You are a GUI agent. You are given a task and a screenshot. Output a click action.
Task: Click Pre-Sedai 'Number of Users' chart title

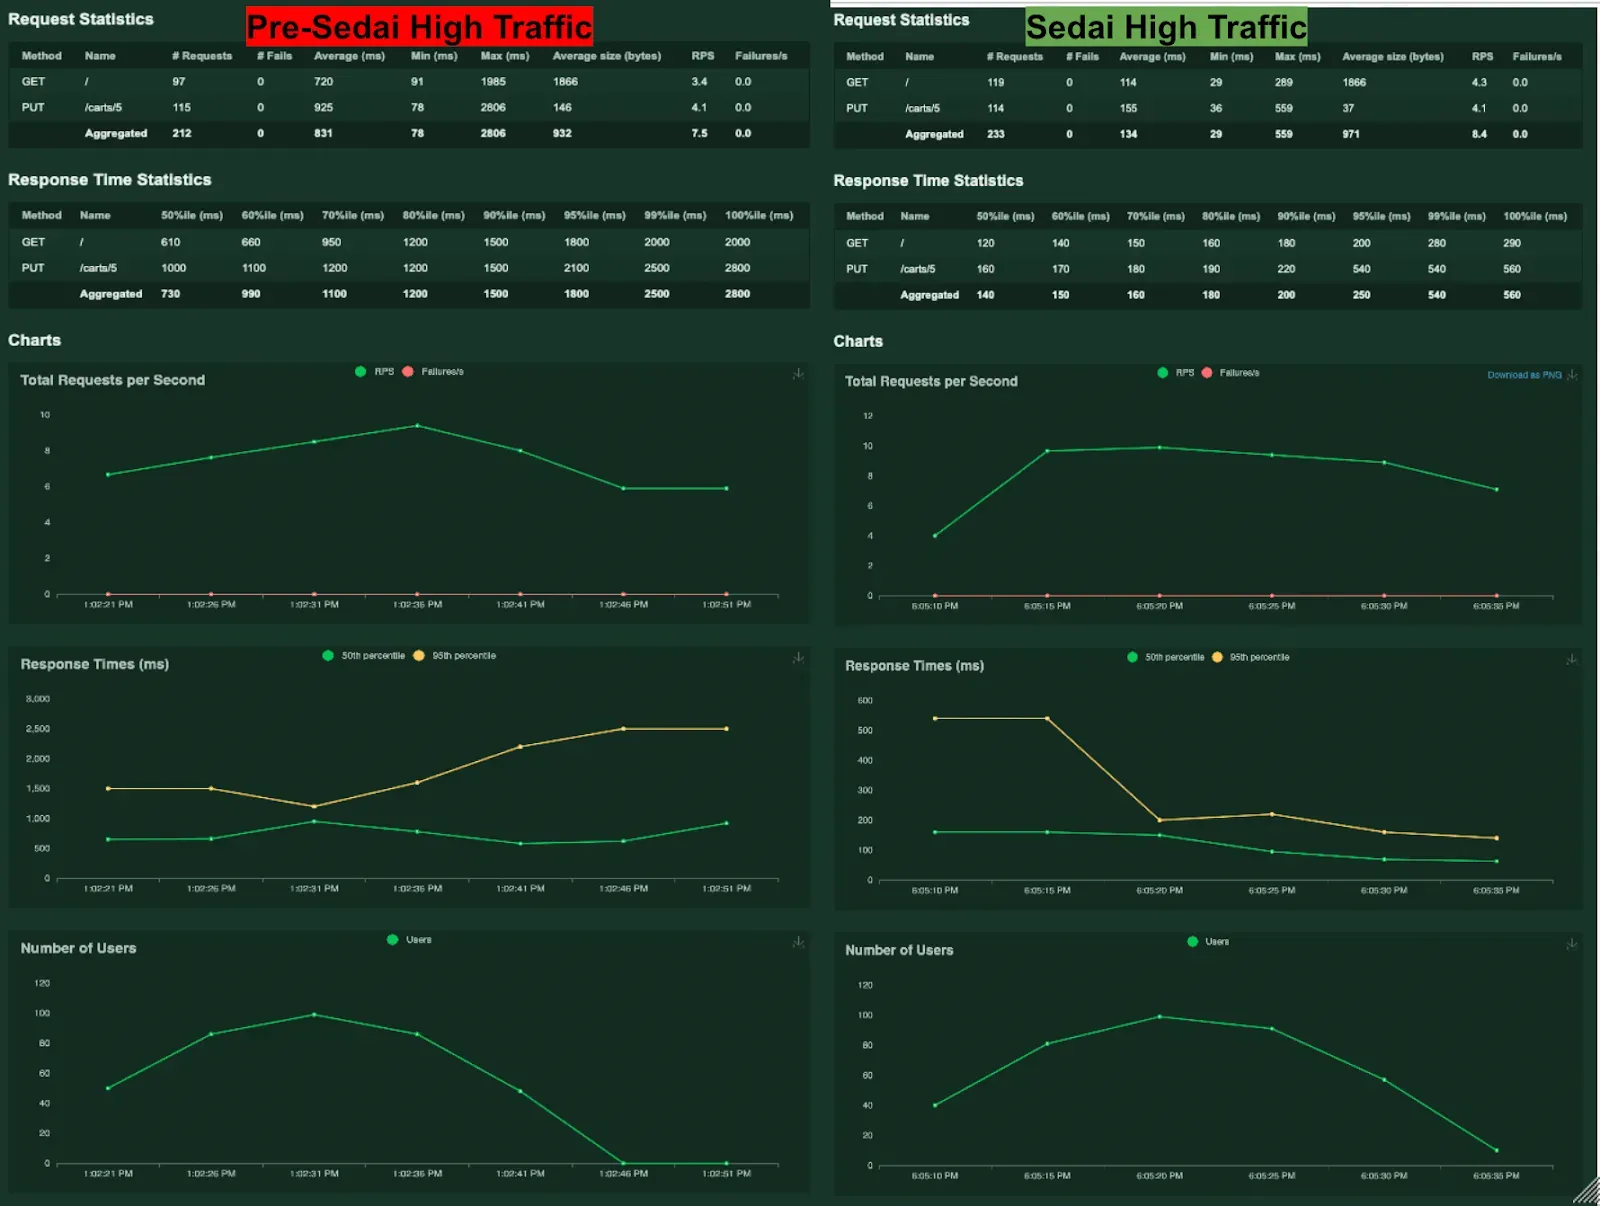[x=78, y=948]
